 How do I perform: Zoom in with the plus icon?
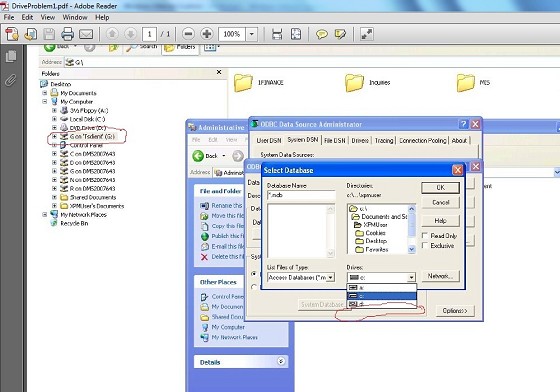(x=207, y=34)
